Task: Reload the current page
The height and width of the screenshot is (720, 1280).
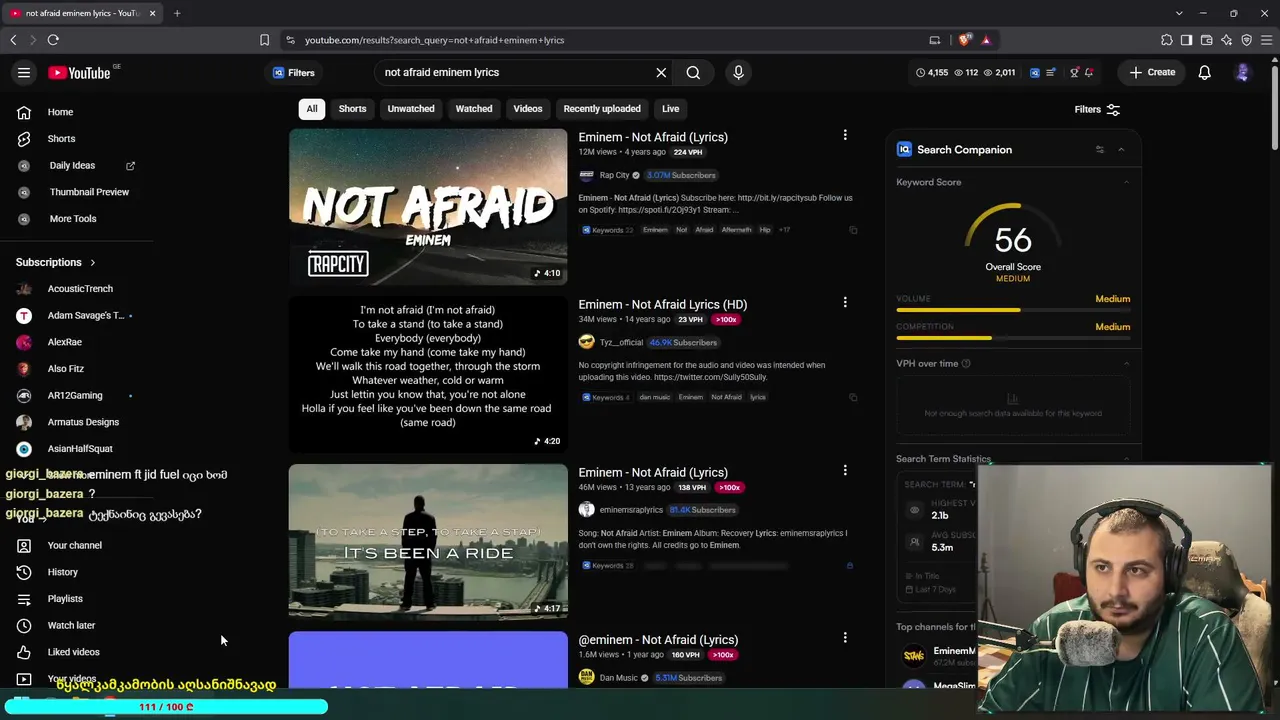Action: [53, 40]
